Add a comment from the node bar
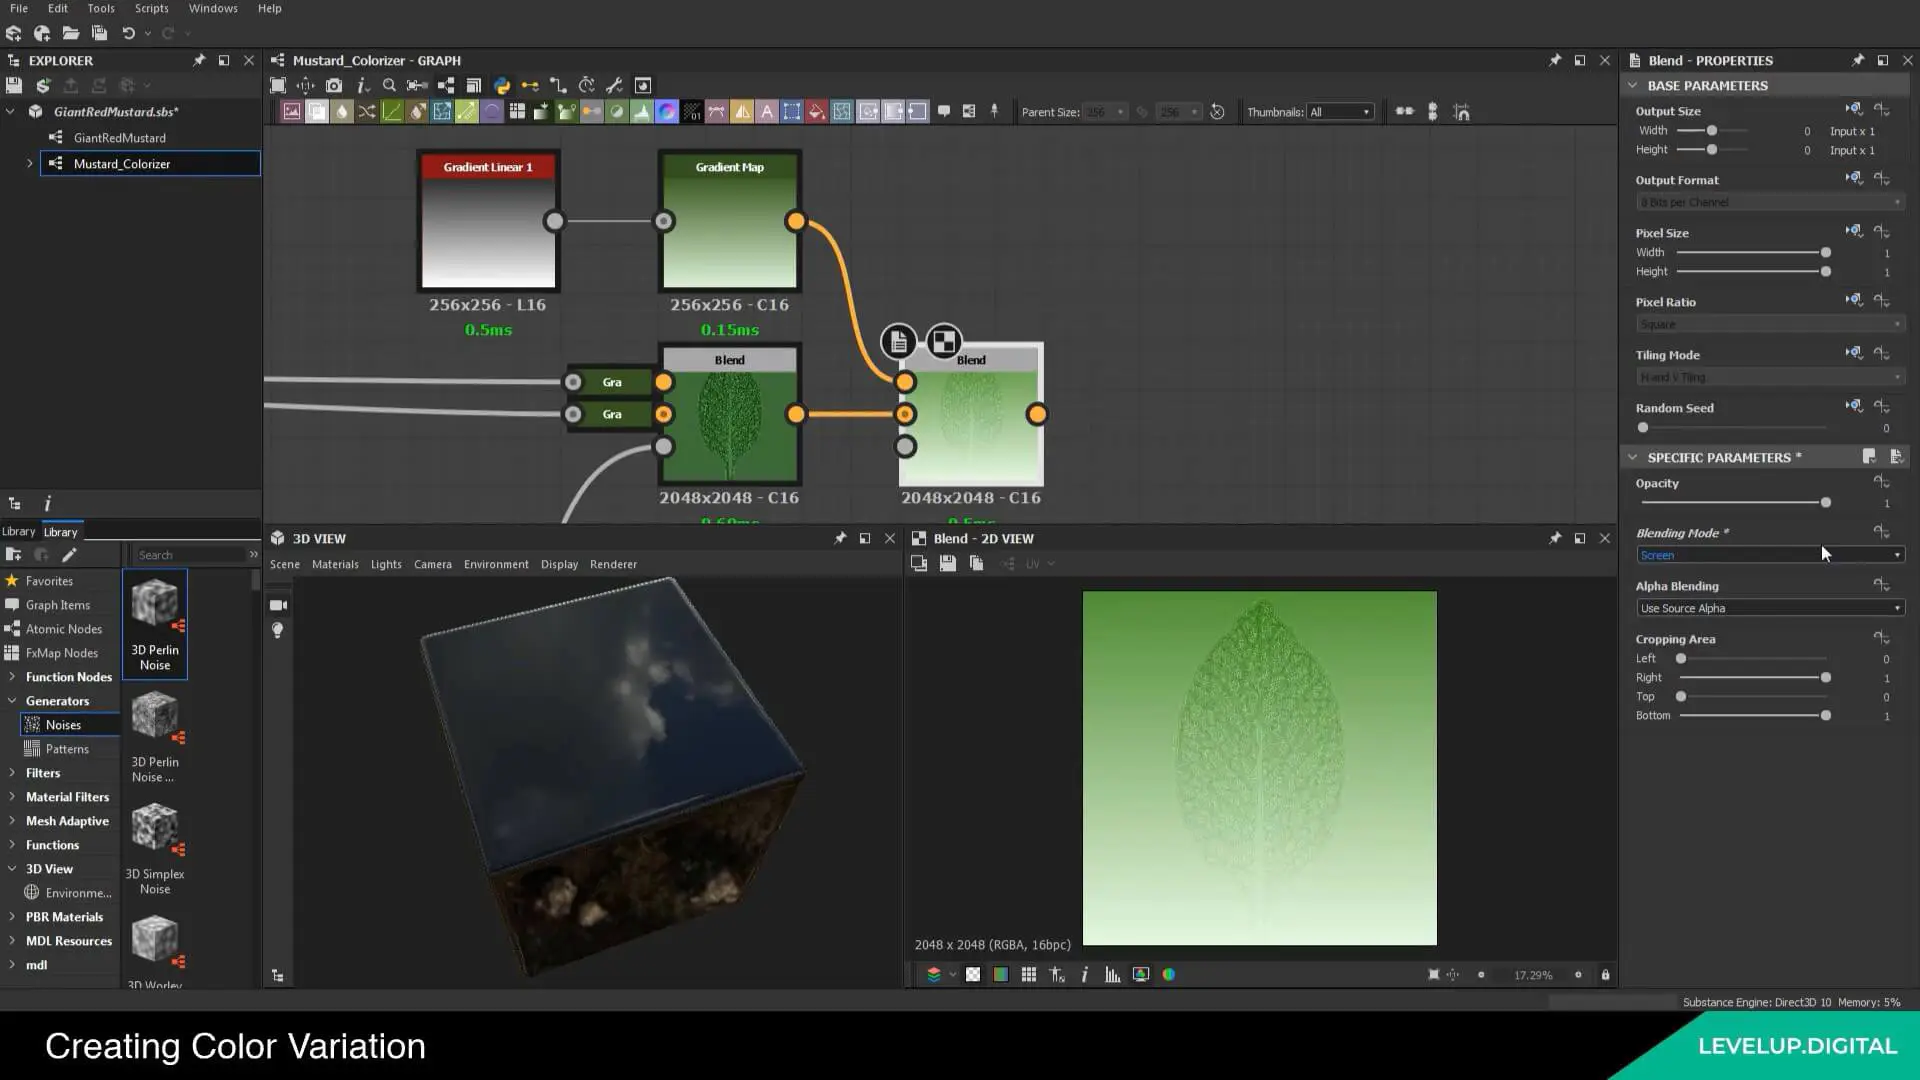The height and width of the screenshot is (1080, 1920). point(943,112)
